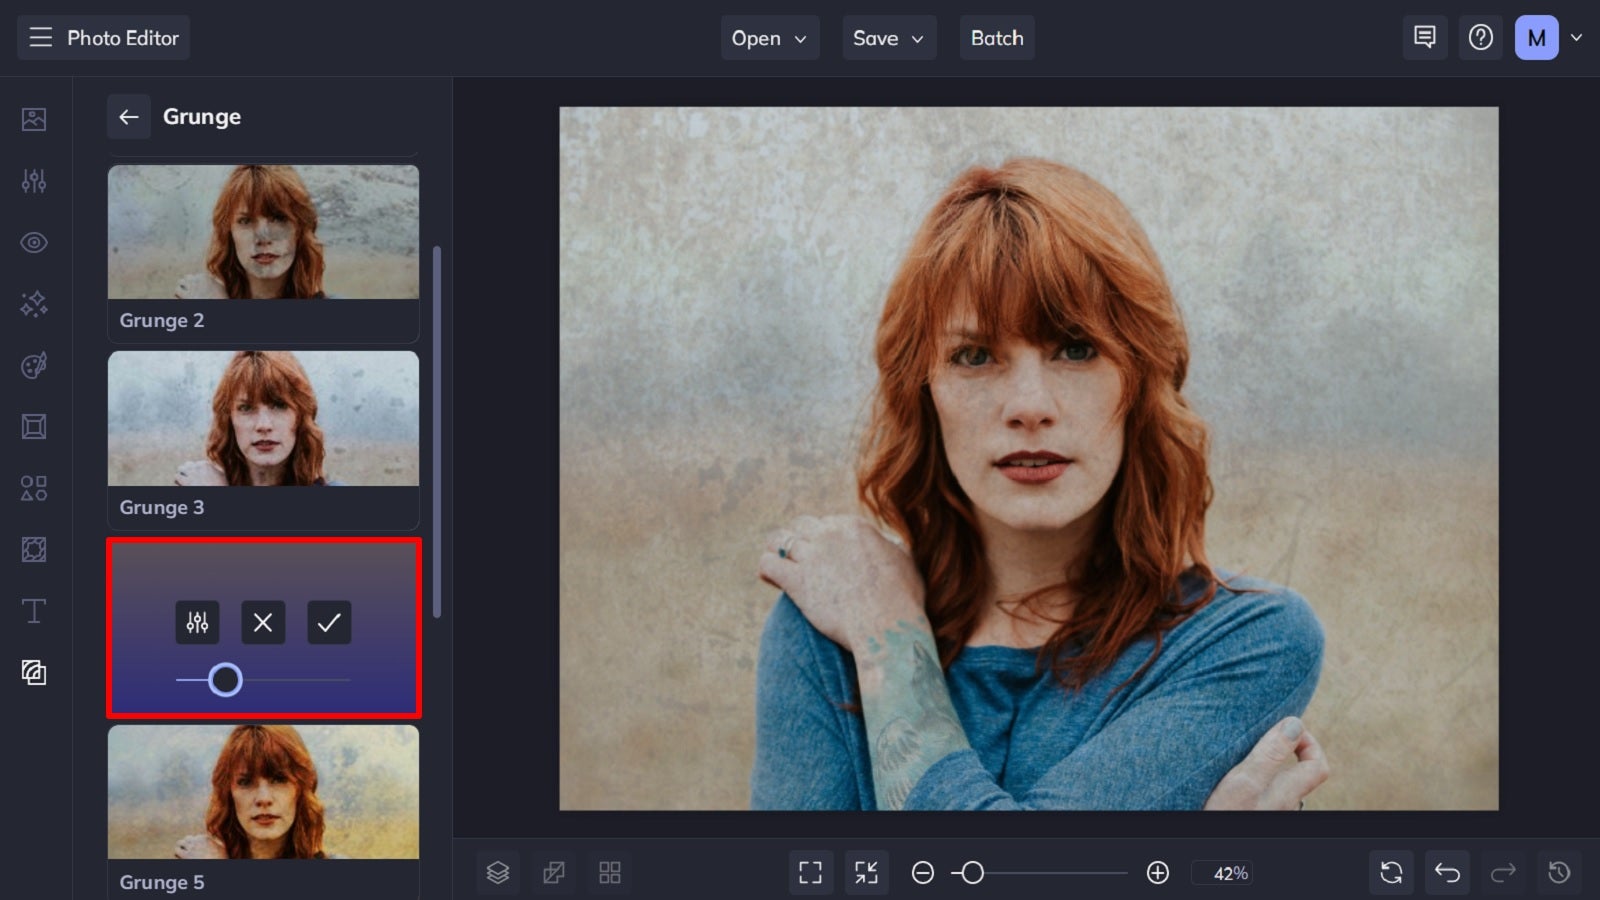Open the filter settings icon on Grunge overlay
1600x900 pixels.
[x=197, y=622]
